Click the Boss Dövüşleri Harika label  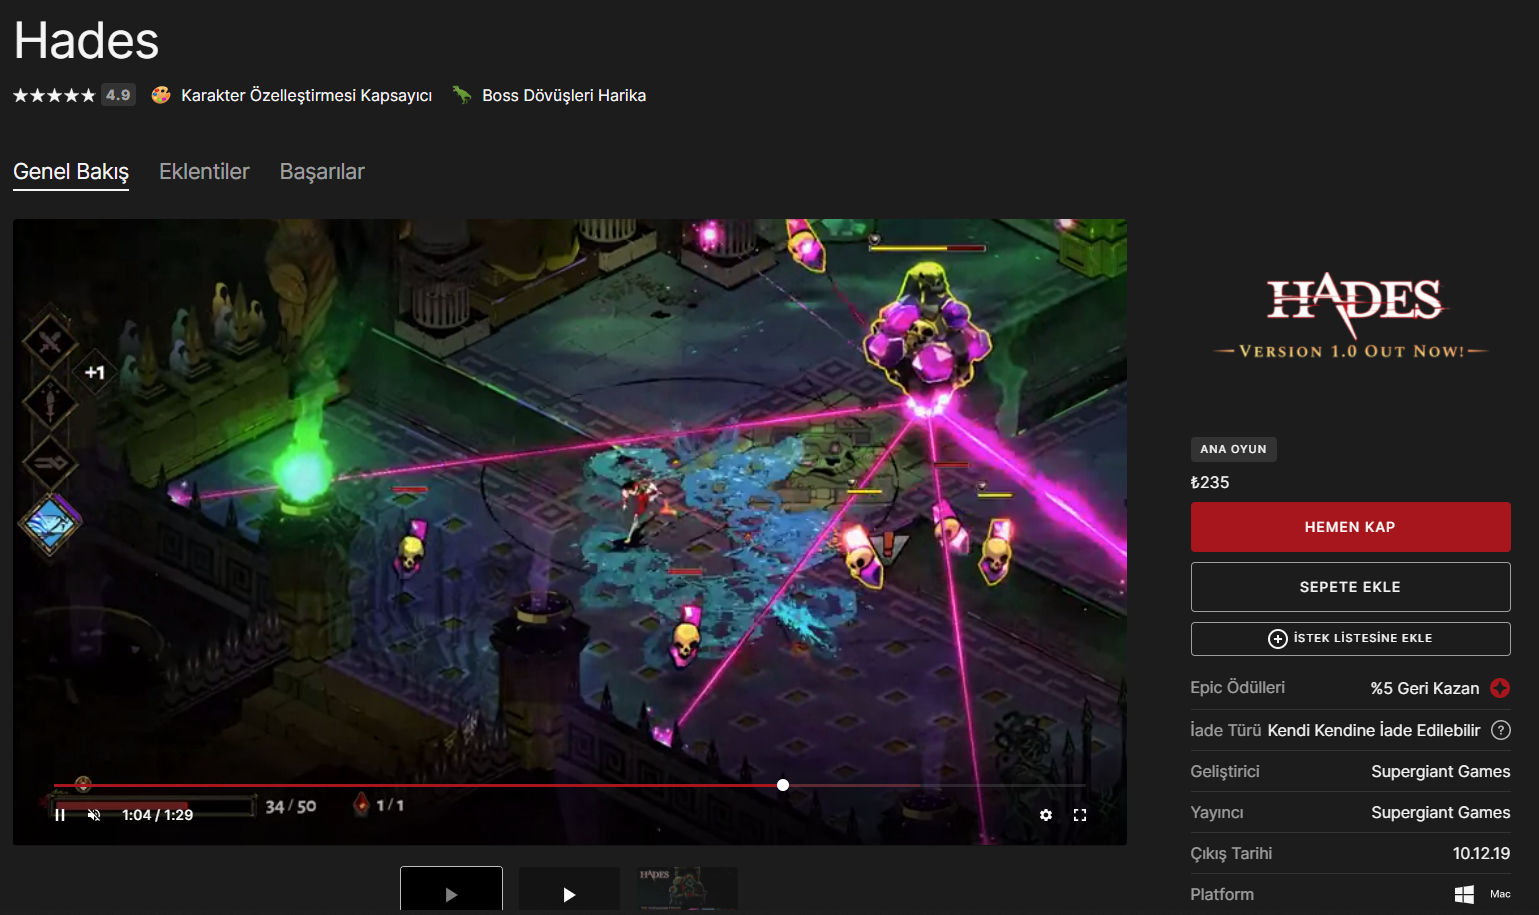coord(564,96)
